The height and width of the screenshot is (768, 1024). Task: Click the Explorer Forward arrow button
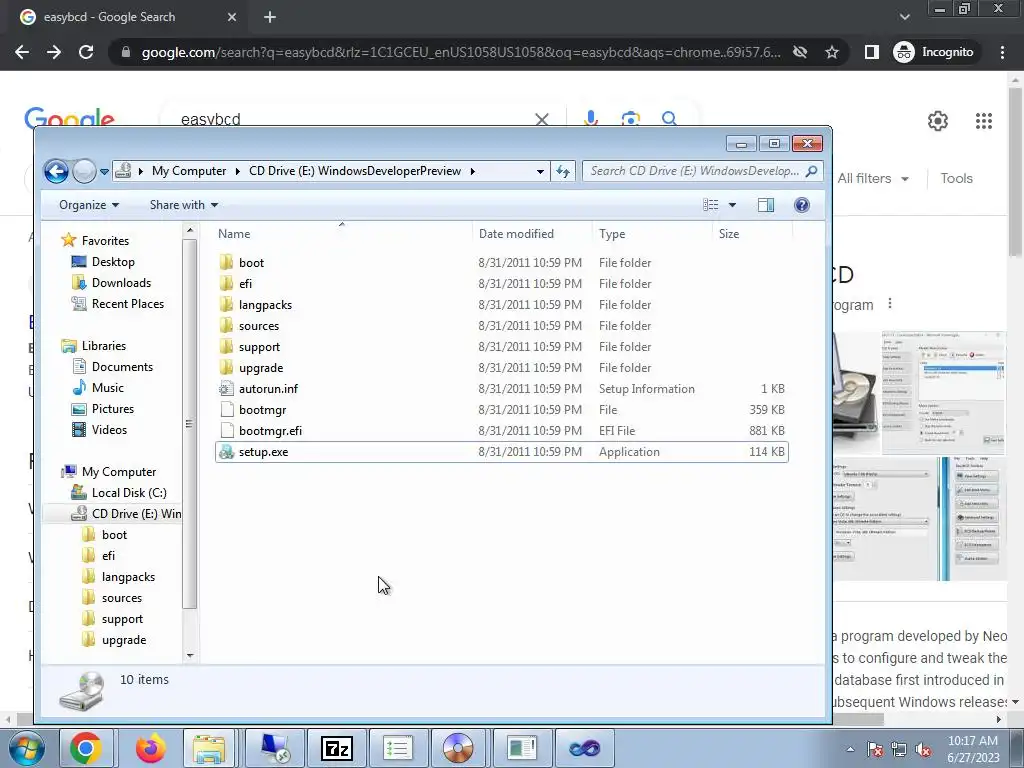[84, 171]
